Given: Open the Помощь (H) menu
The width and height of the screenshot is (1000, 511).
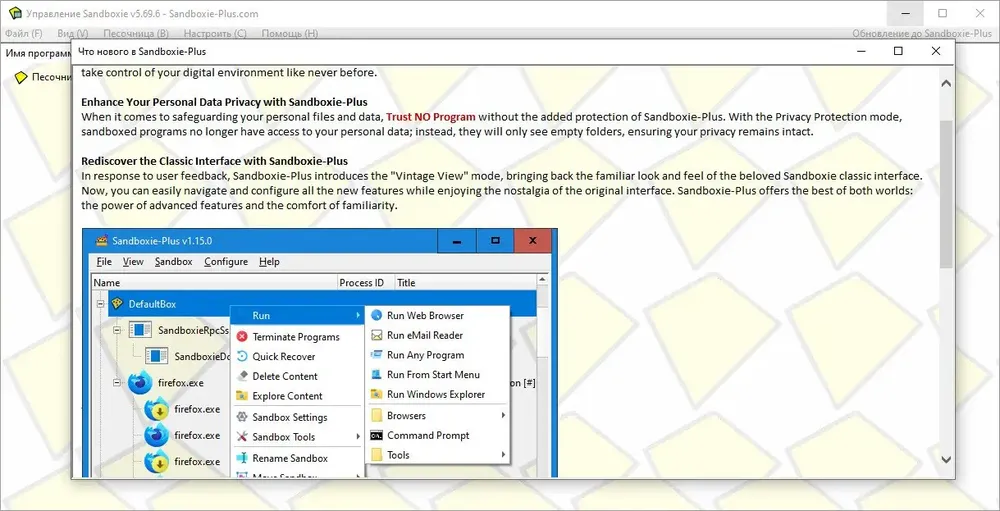Looking at the screenshot, I should (290, 33).
